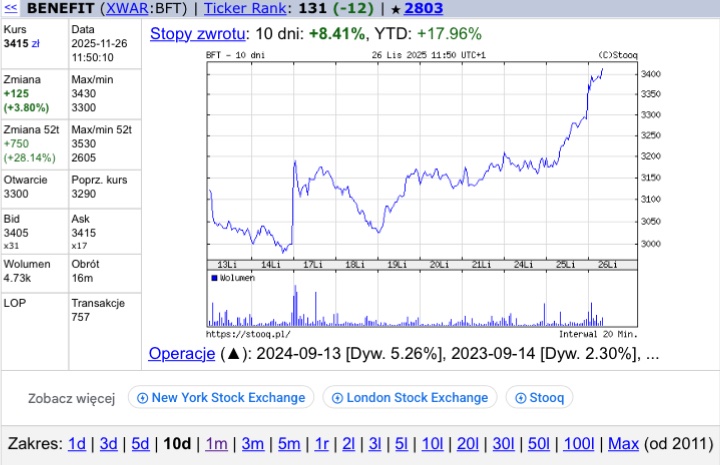Select the 3d range
The width and height of the screenshot is (720, 465).
(108, 444)
